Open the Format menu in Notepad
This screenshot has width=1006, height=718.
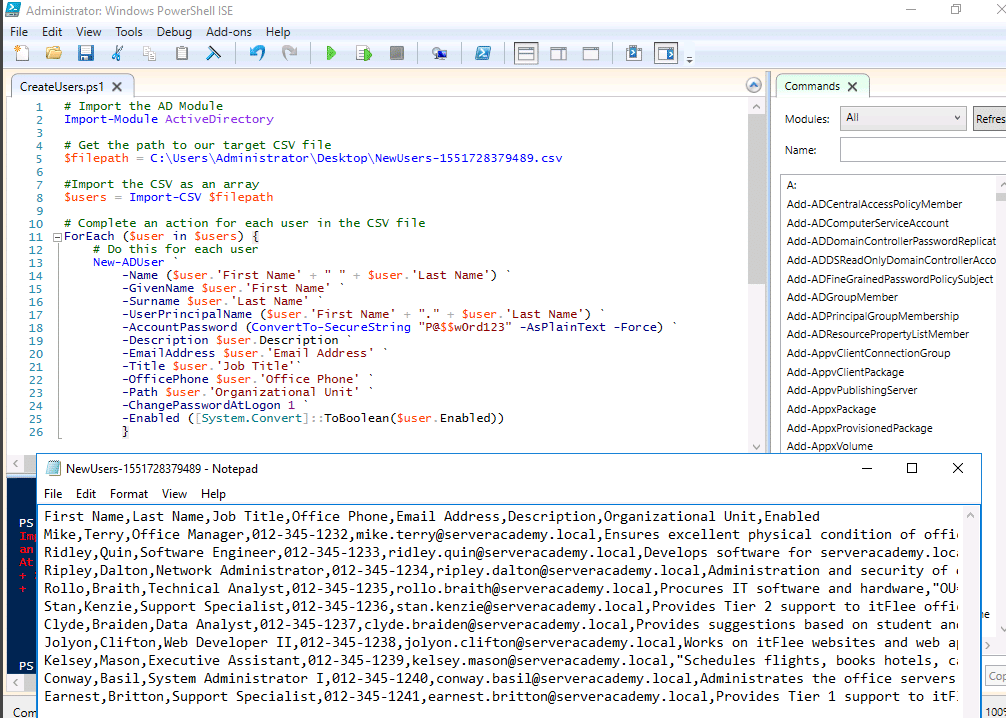(x=129, y=494)
